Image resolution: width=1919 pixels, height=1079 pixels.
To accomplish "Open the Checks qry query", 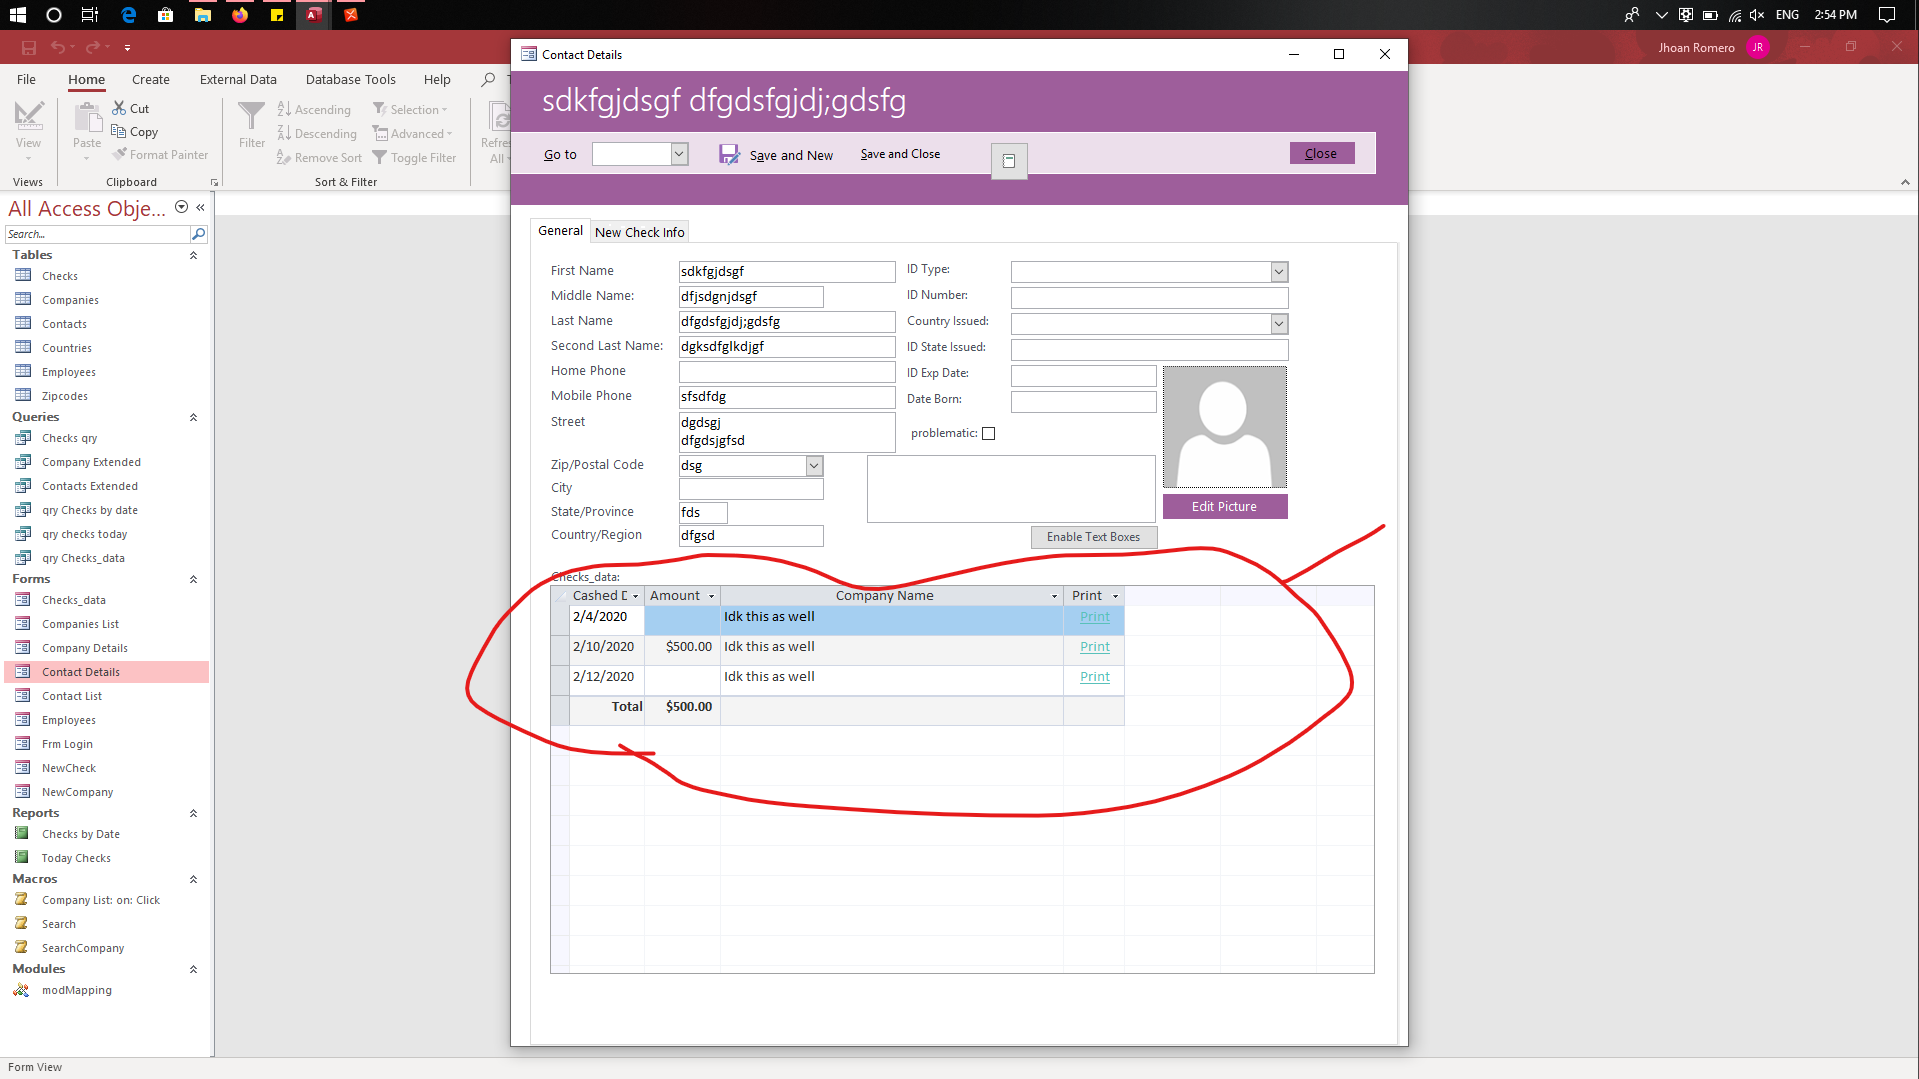I will pyautogui.click(x=69, y=438).
